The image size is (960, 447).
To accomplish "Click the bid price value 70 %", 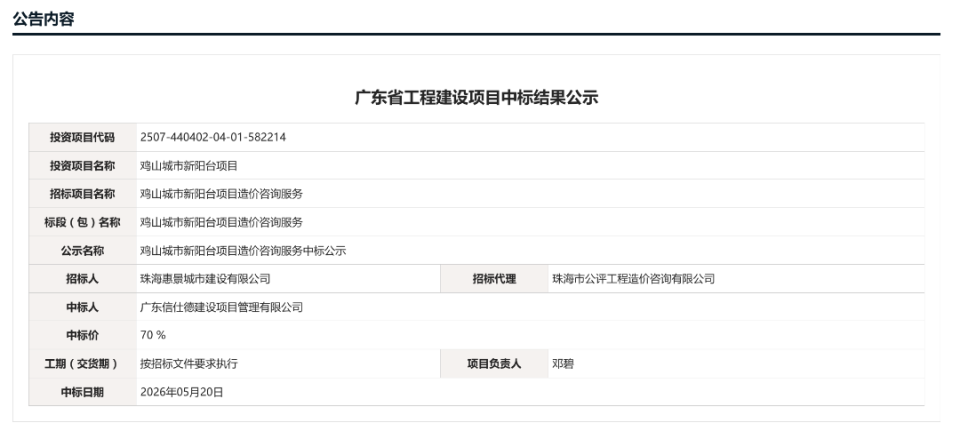I will click(153, 335).
